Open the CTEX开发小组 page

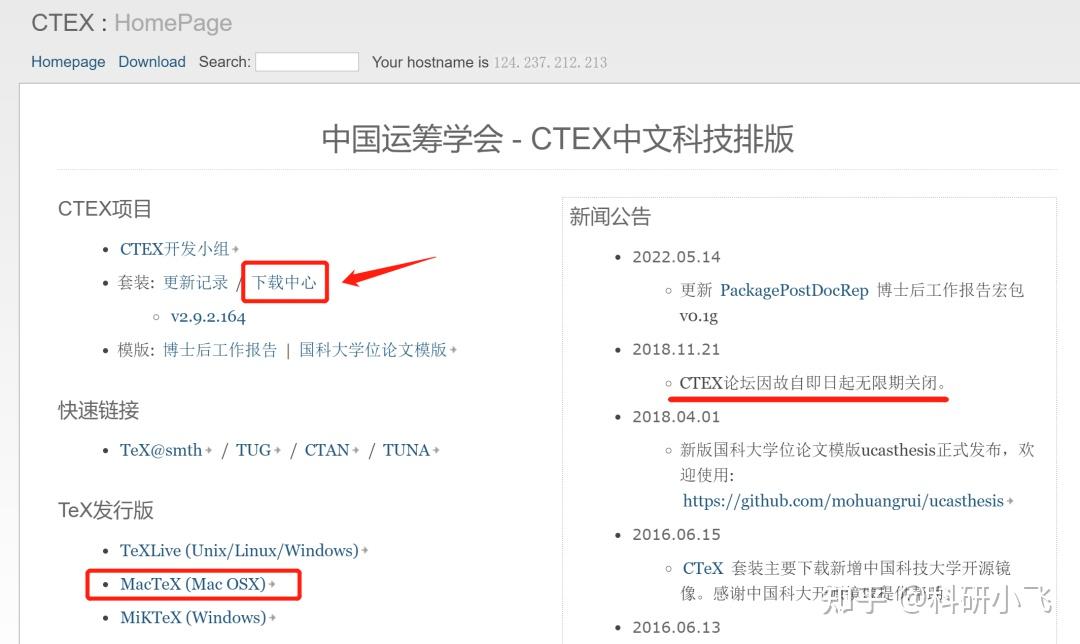[x=172, y=248]
